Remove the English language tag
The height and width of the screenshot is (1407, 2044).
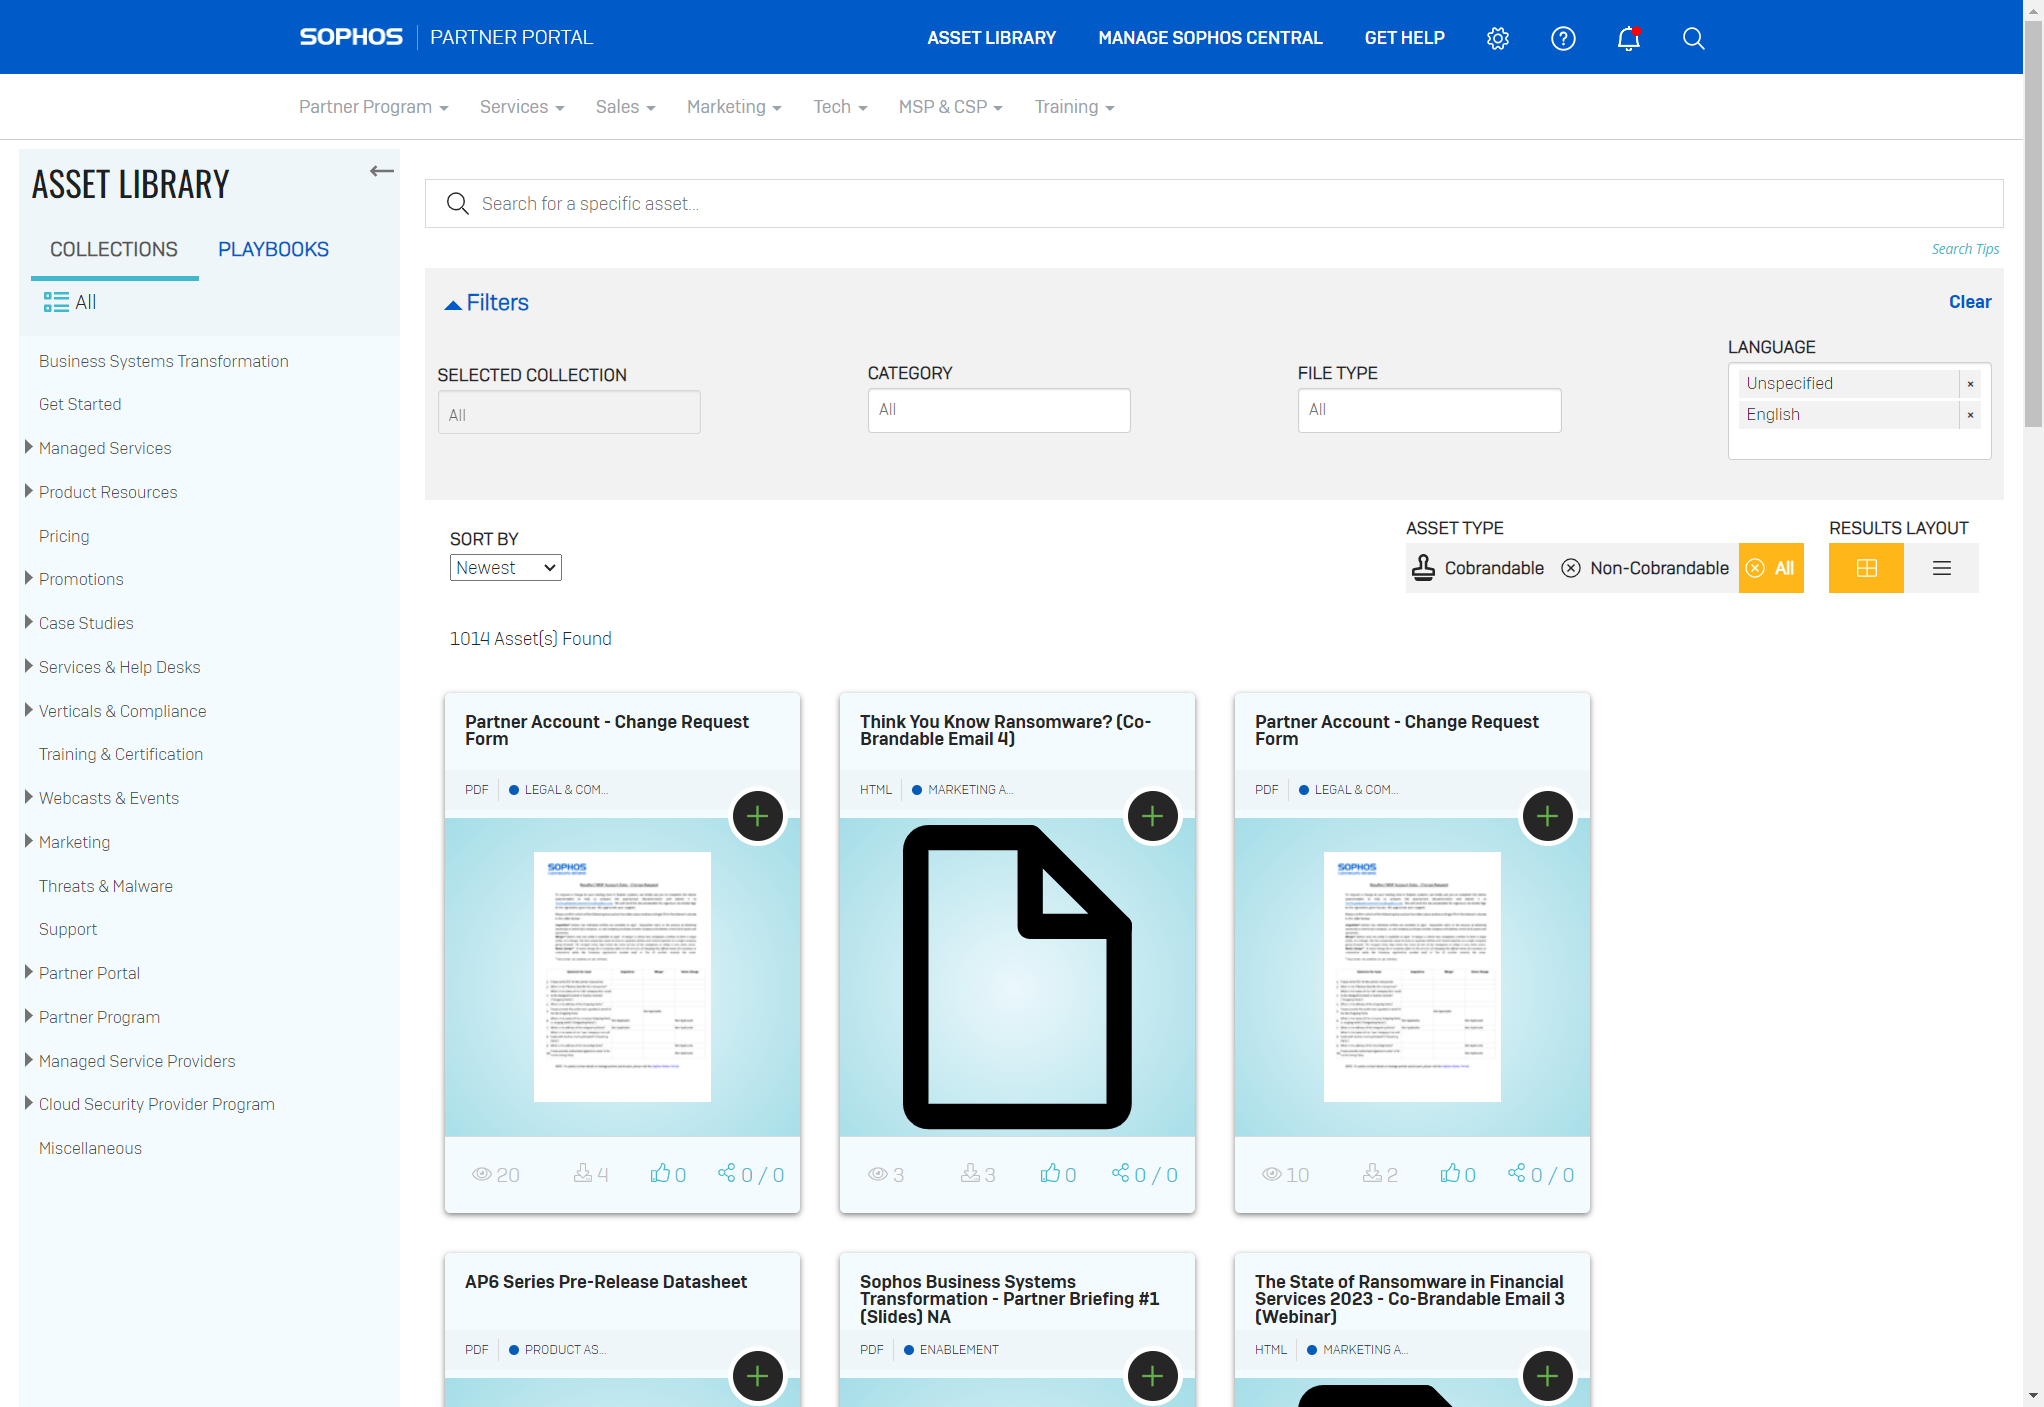[1970, 415]
